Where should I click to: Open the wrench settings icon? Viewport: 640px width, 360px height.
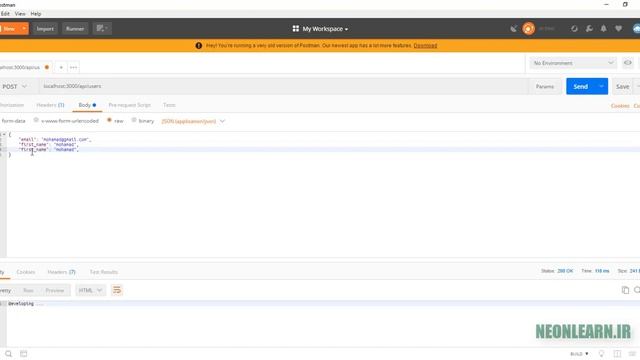click(x=589, y=29)
